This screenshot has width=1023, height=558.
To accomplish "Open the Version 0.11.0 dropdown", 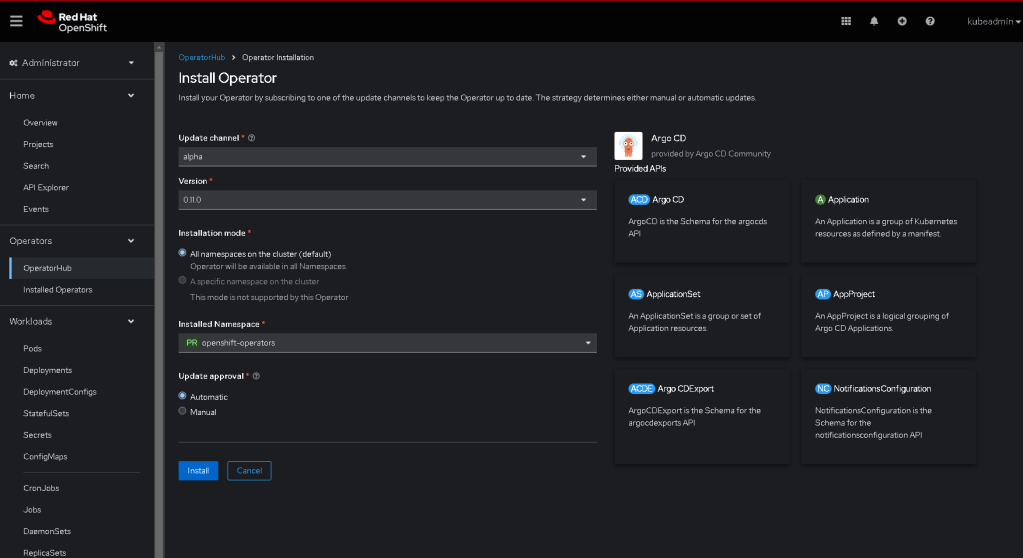I will point(388,200).
